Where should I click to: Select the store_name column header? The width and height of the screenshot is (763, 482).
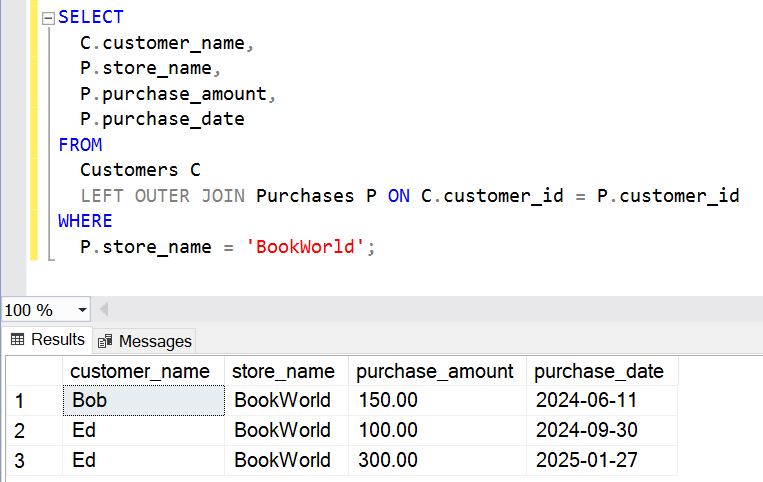pos(283,371)
